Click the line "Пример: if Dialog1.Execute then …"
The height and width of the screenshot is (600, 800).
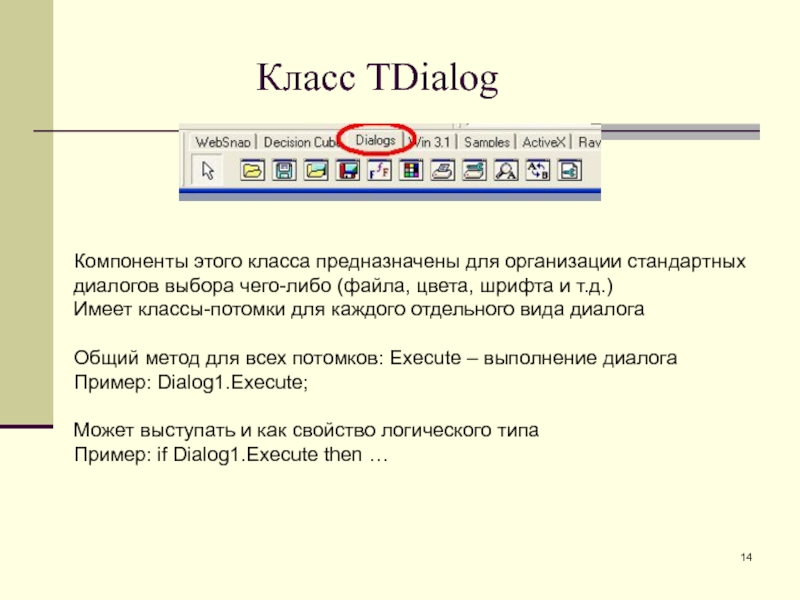[231, 454]
